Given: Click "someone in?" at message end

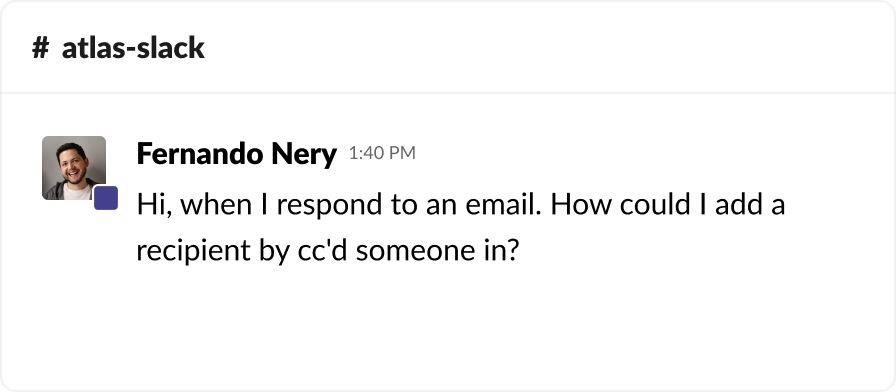Looking at the screenshot, I should click(437, 251).
